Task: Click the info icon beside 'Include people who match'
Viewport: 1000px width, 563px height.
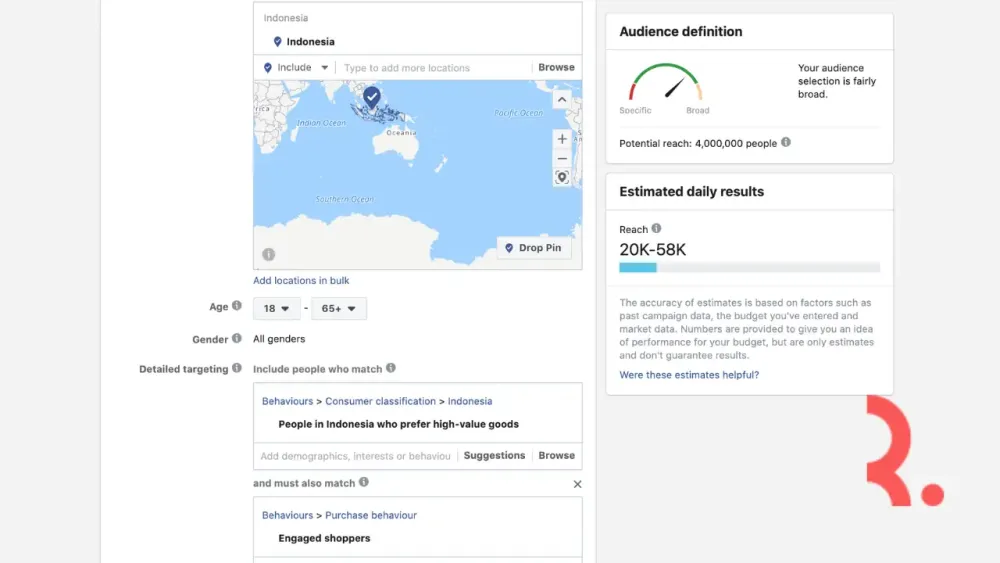Action: click(x=391, y=368)
